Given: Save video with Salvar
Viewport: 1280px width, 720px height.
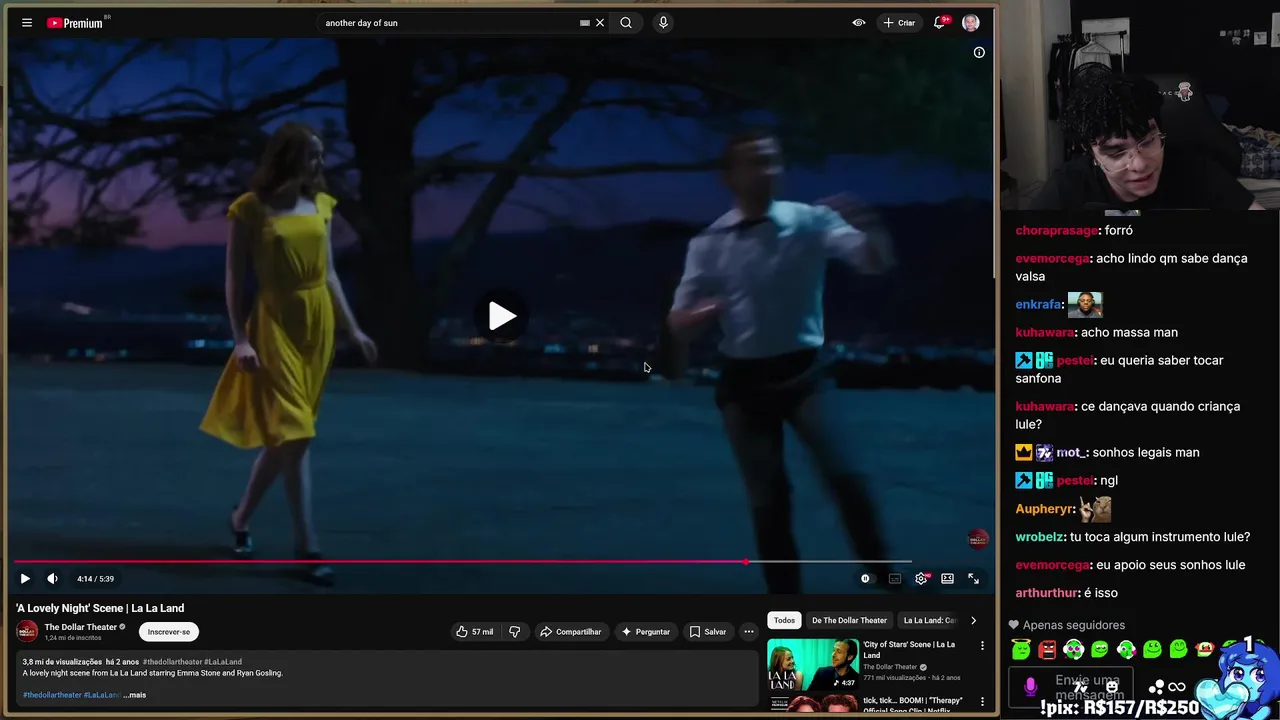Looking at the screenshot, I should (x=708, y=632).
